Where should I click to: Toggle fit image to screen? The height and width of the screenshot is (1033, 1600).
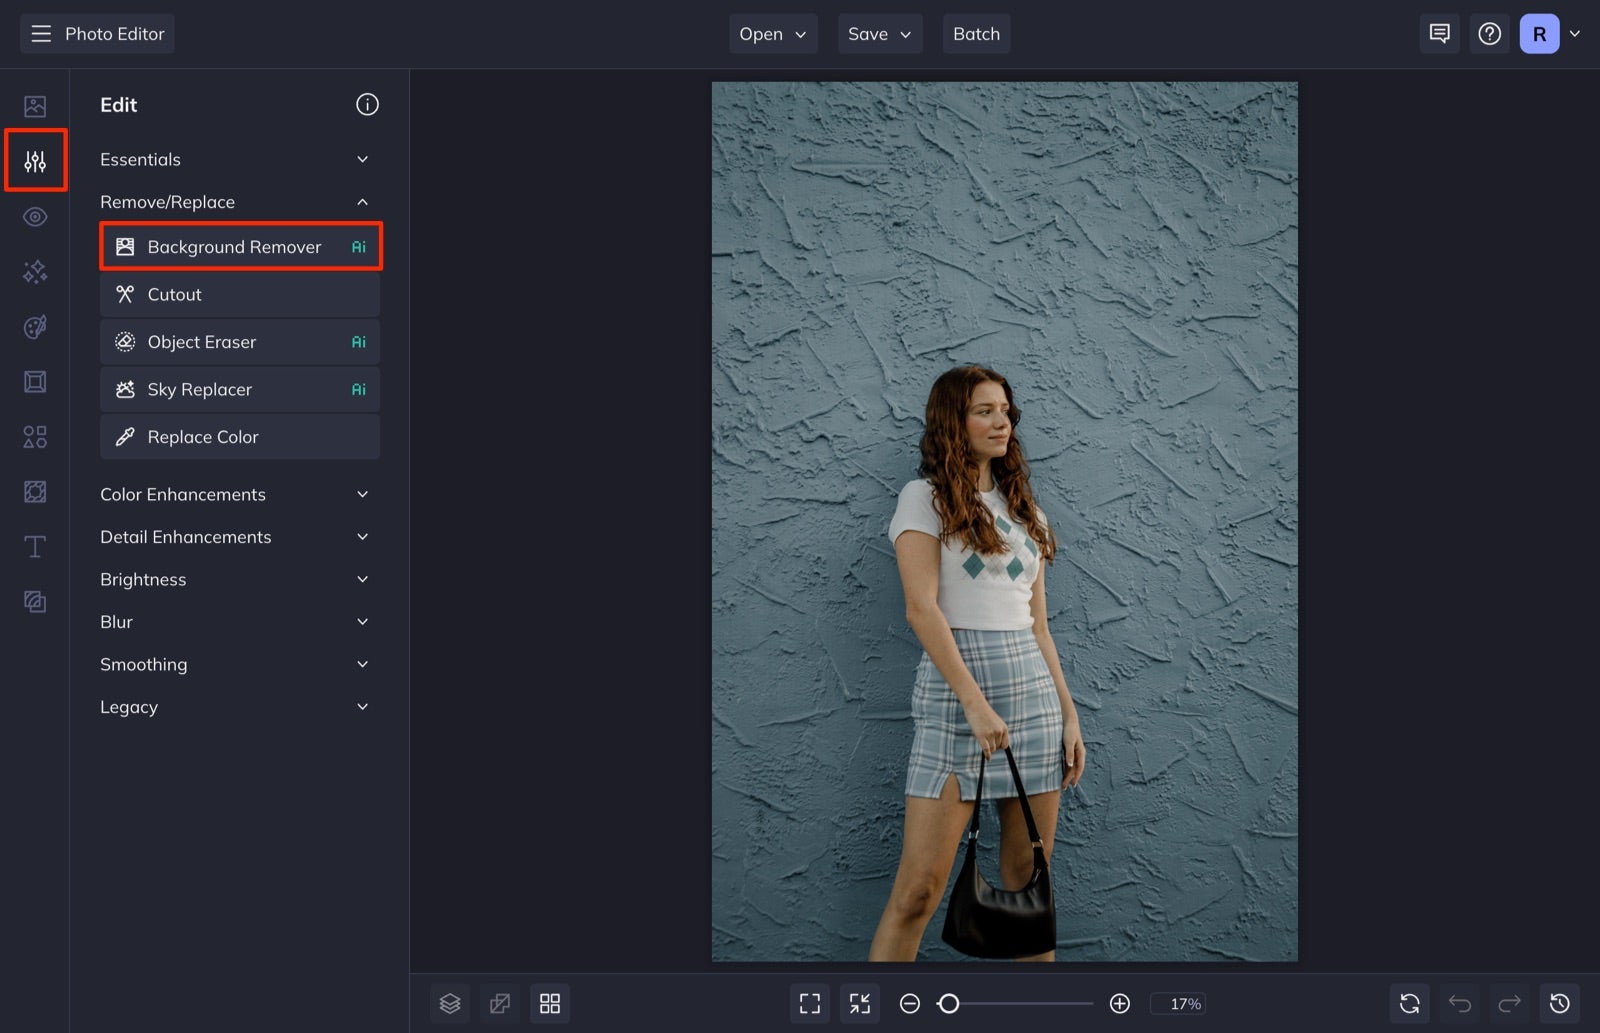[859, 1003]
